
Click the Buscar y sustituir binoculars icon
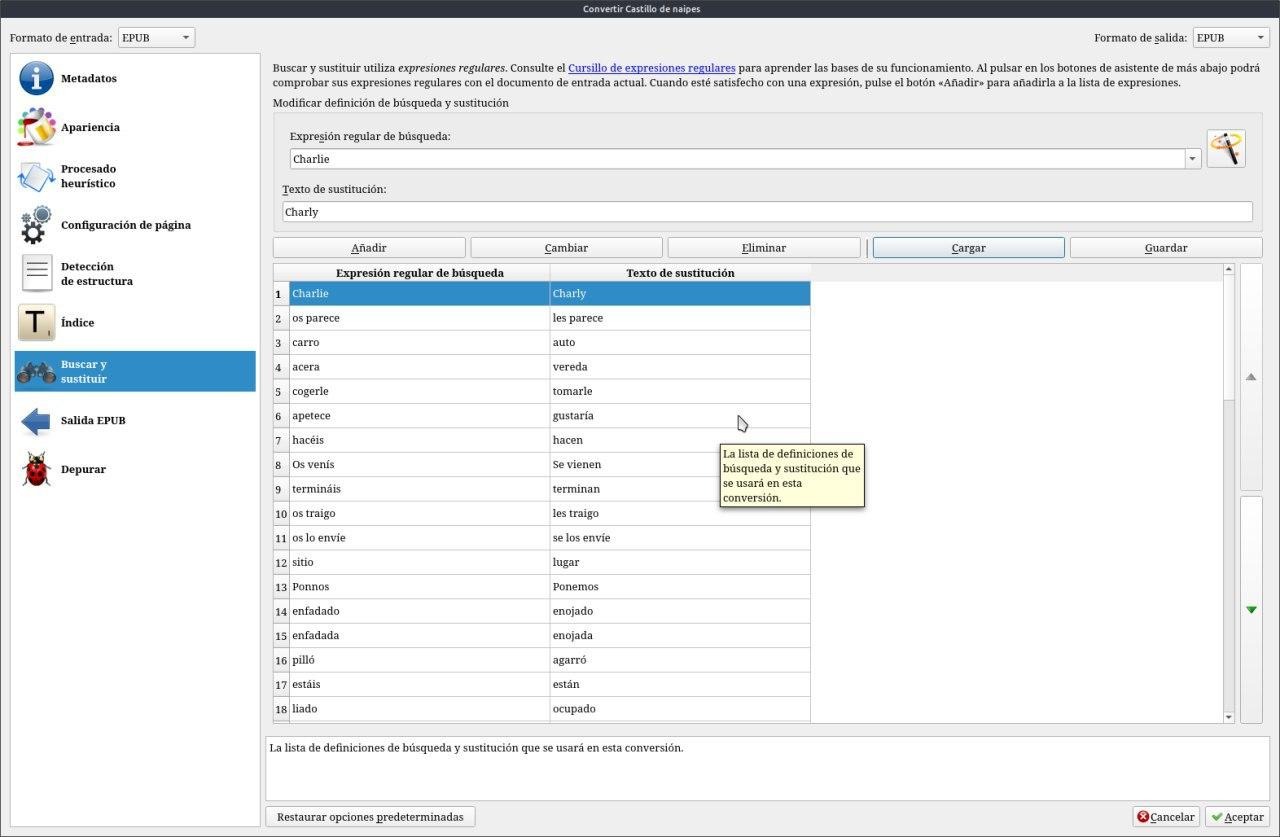36,372
